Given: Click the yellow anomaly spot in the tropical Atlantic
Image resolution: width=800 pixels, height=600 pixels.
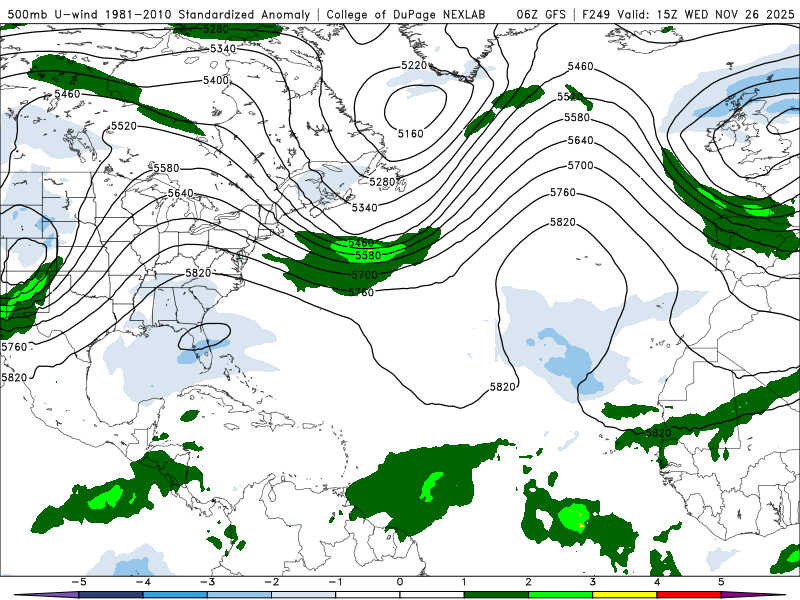Looking at the screenshot, I should (x=581, y=524).
